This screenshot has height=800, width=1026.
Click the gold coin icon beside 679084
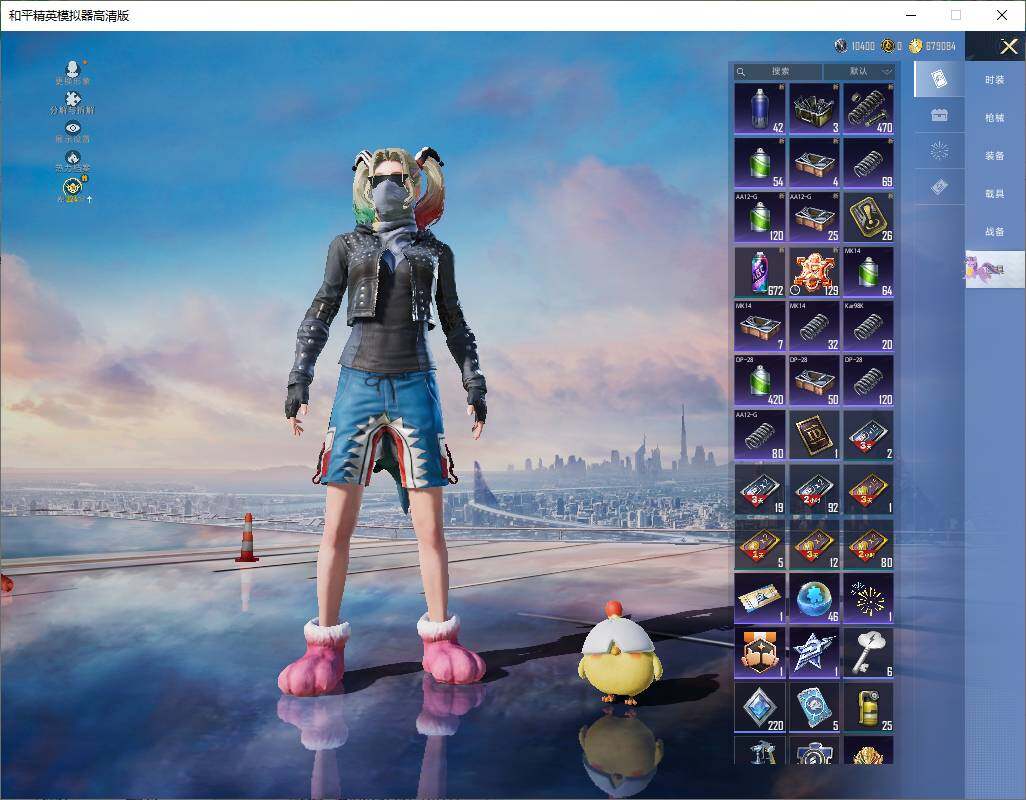[x=915, y=46]
